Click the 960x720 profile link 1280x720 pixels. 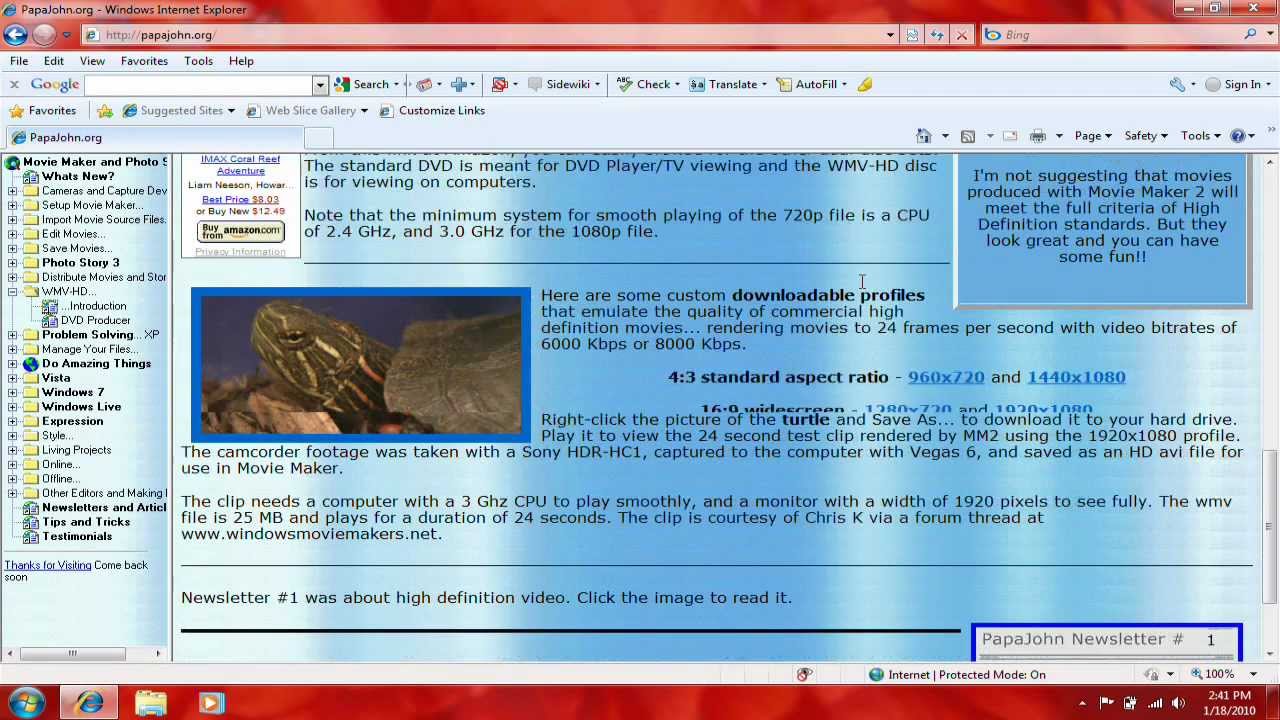(x=946, y=377)
